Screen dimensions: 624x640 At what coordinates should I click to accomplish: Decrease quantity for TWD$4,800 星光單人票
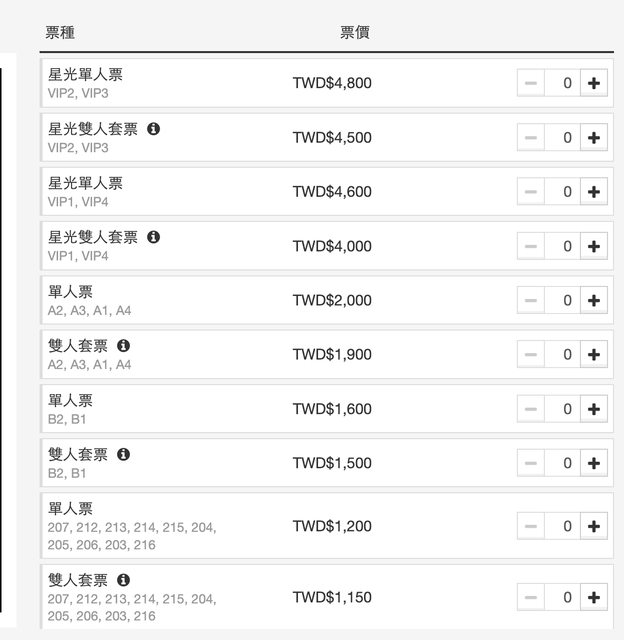coord(530,83)
